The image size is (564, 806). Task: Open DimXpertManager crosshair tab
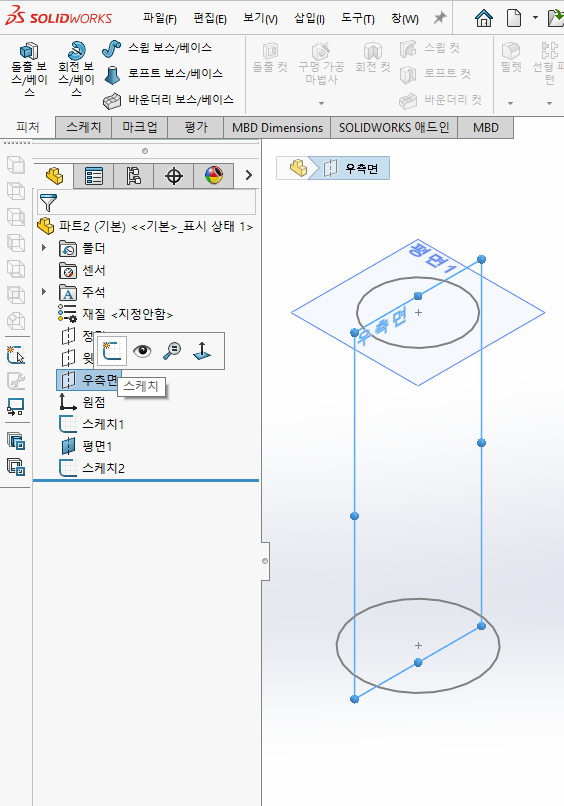174,176
